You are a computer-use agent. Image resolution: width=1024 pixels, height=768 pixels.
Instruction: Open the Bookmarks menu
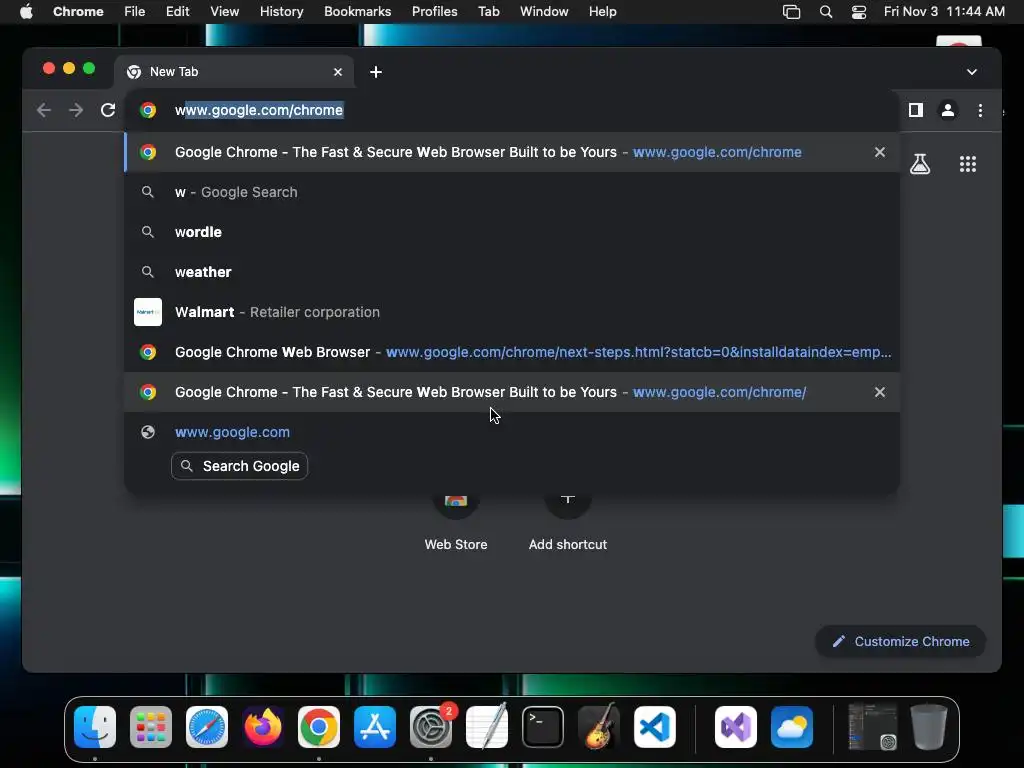pyautogui.click(x=357, y=12)
